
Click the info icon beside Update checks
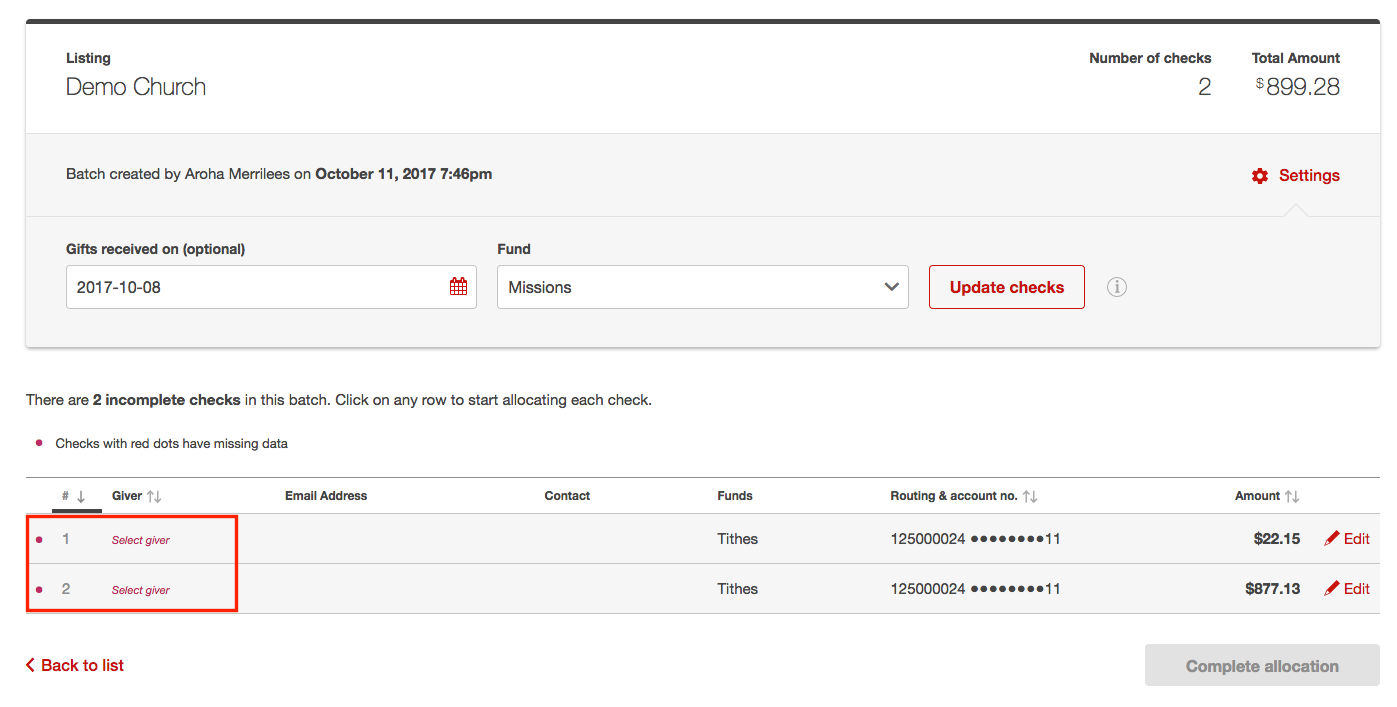(x=1116, y=287)
